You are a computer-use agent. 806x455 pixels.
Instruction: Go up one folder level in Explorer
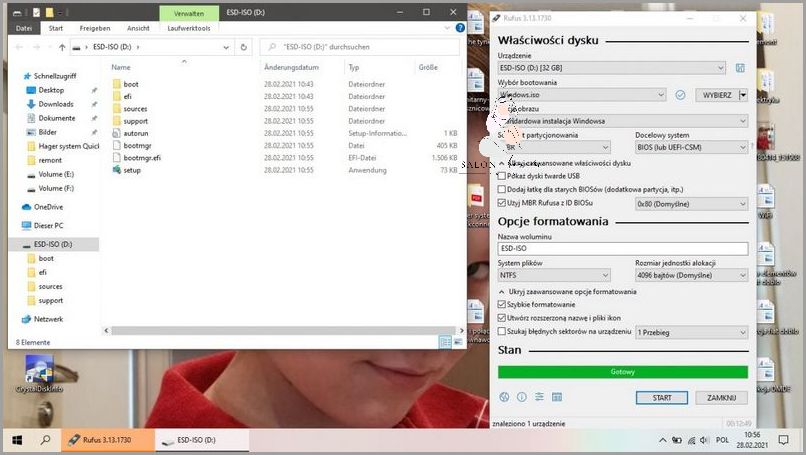point(62,47)
